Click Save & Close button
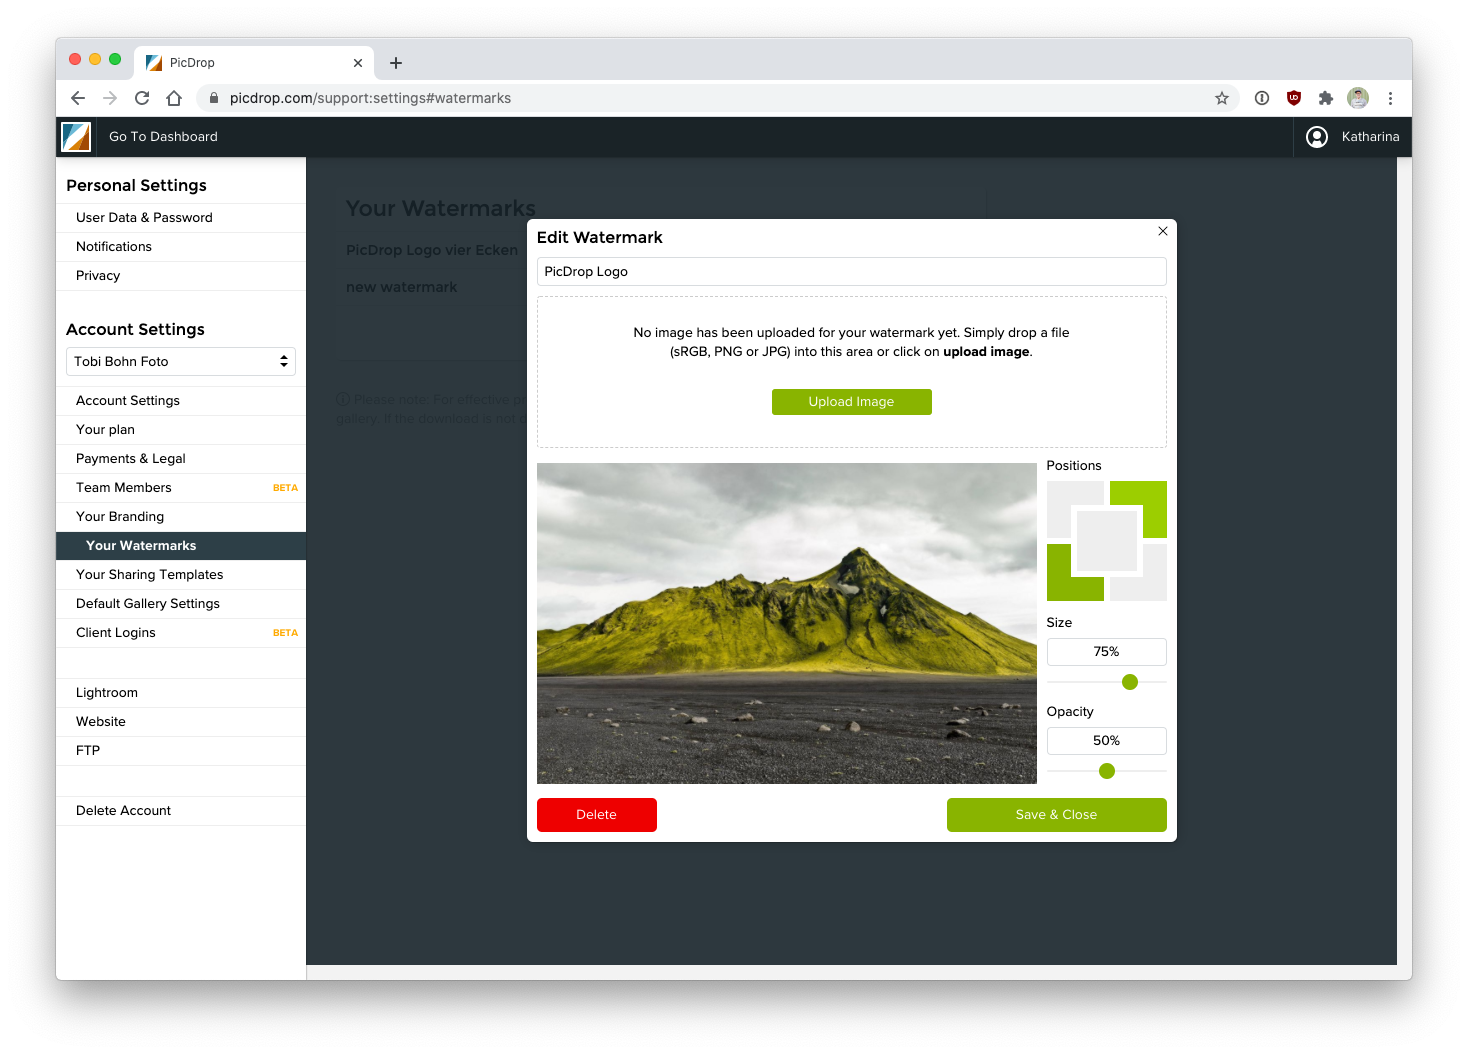The width and height of the screenshot is (1468, 1054). click(1056, 815)
